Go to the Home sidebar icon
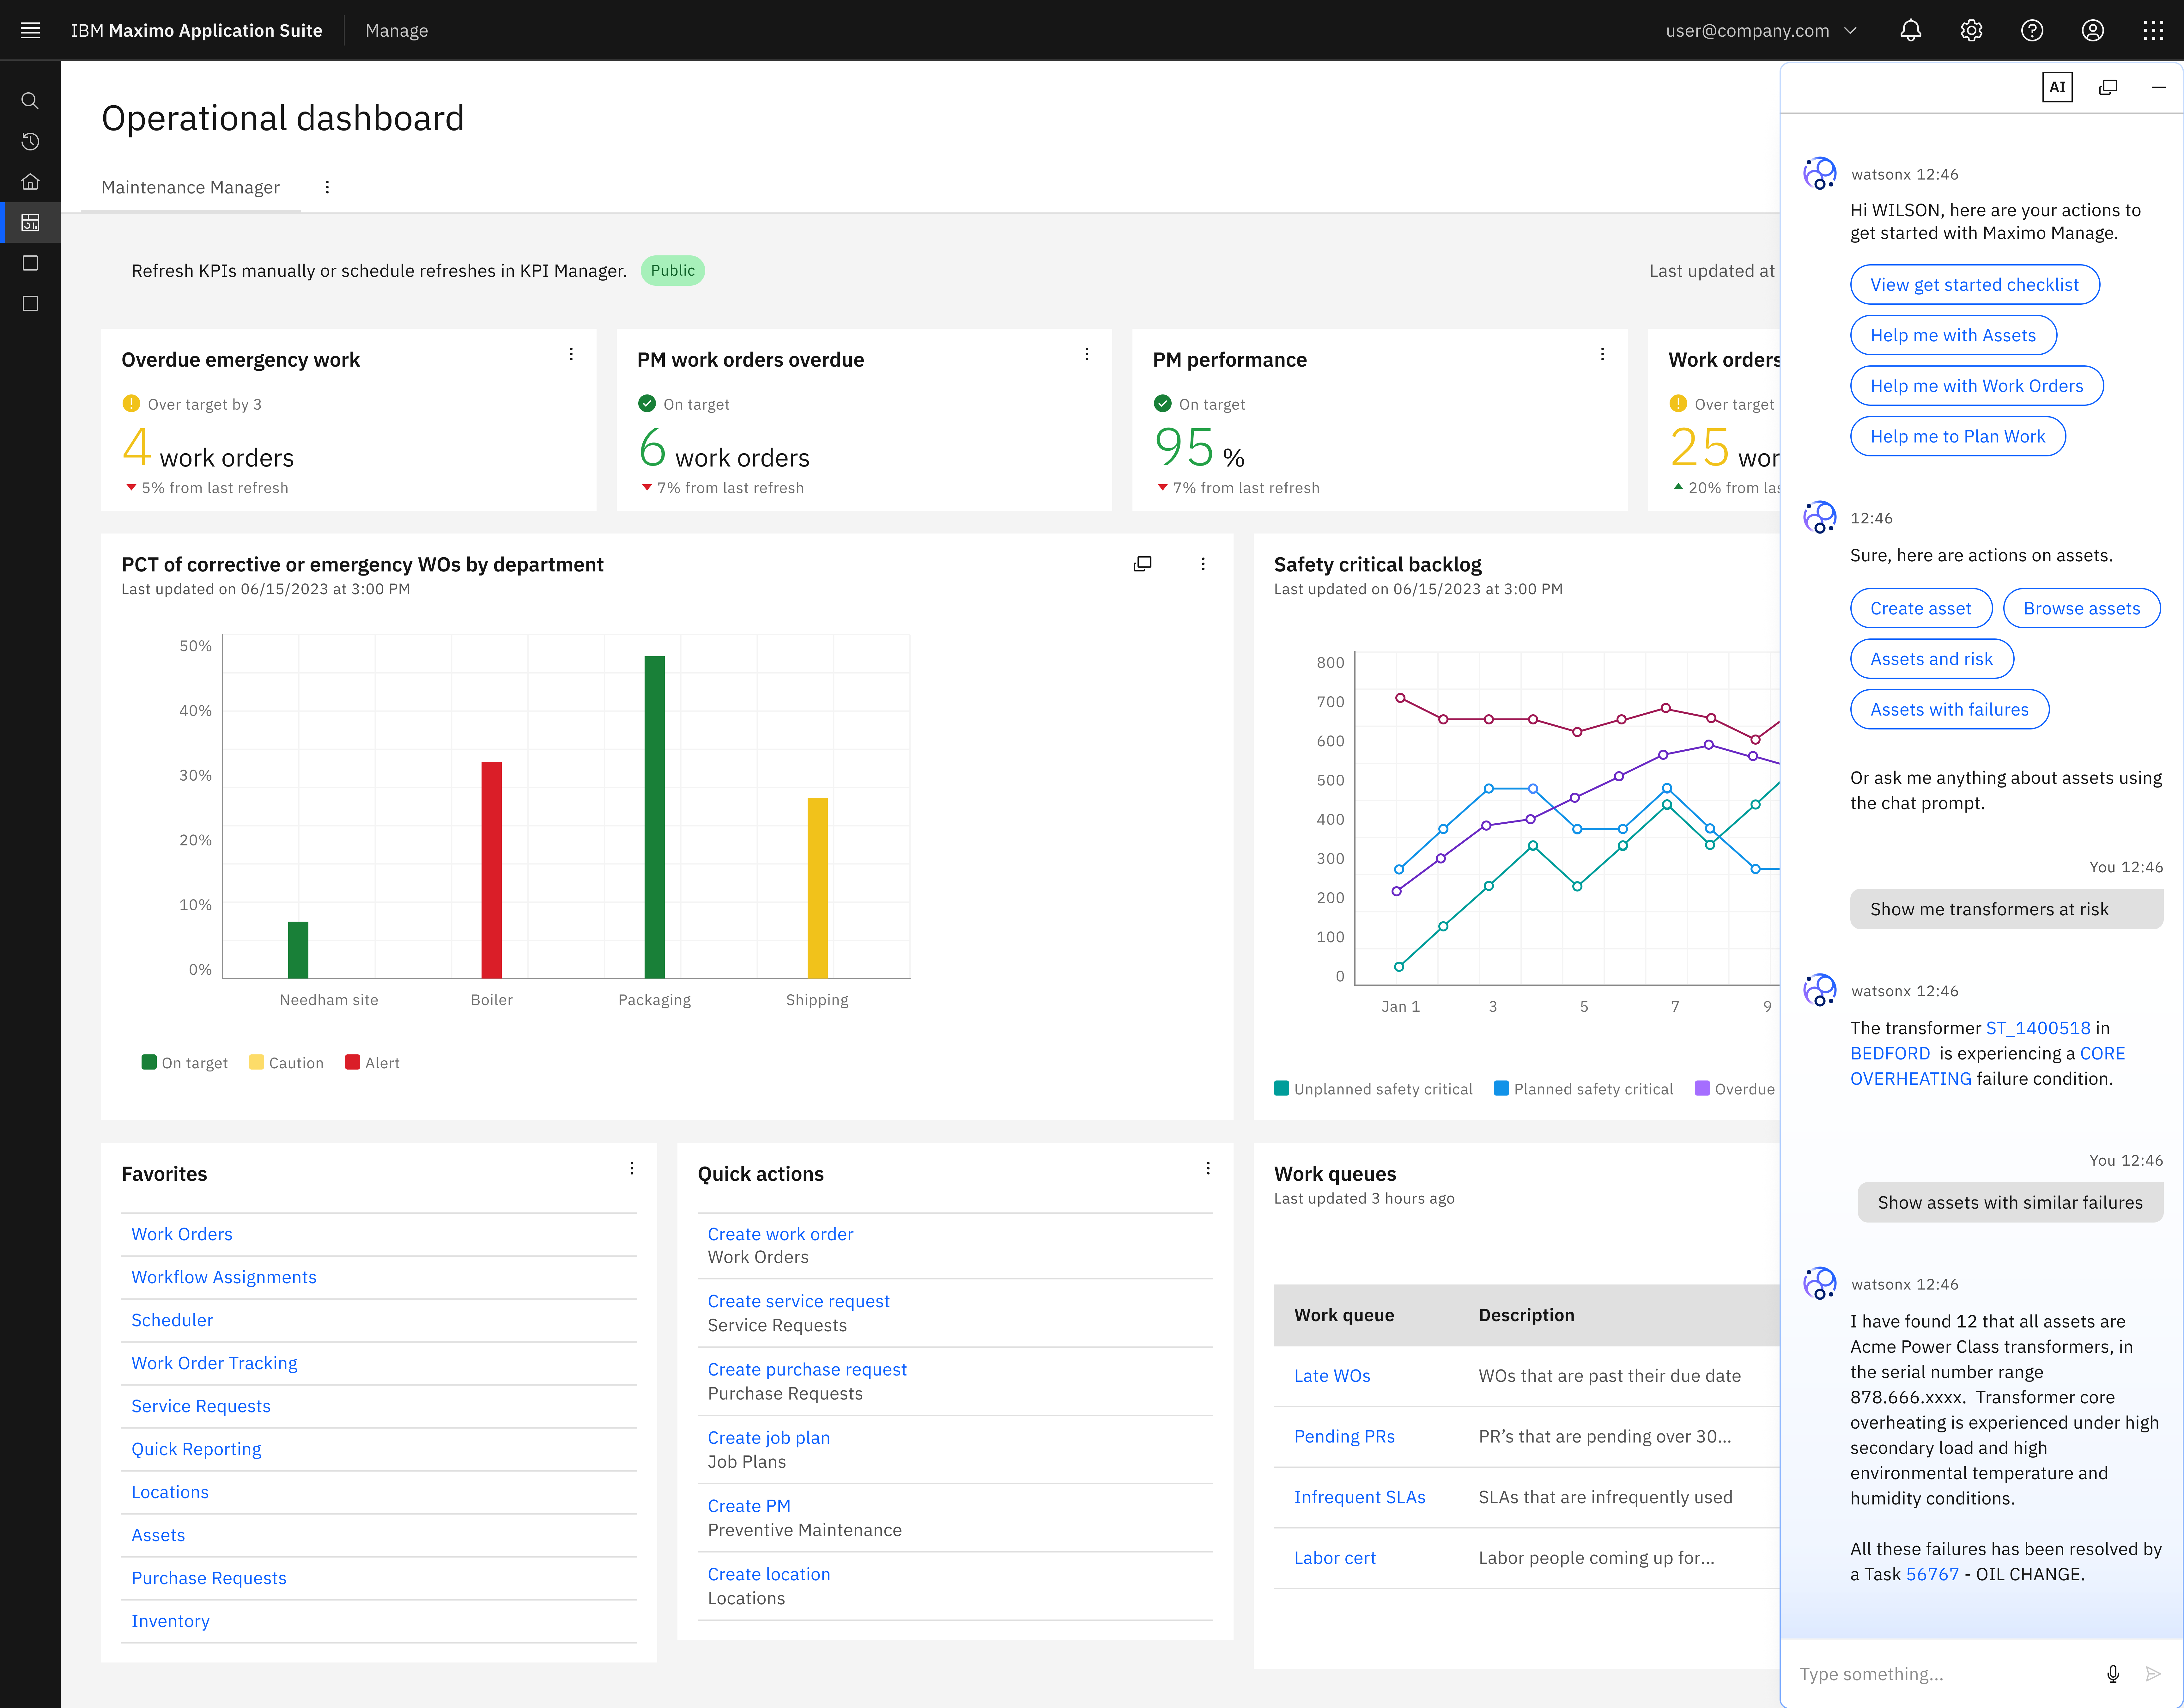Screen dimensions: 2184x1708 click(x=30, y=182)
